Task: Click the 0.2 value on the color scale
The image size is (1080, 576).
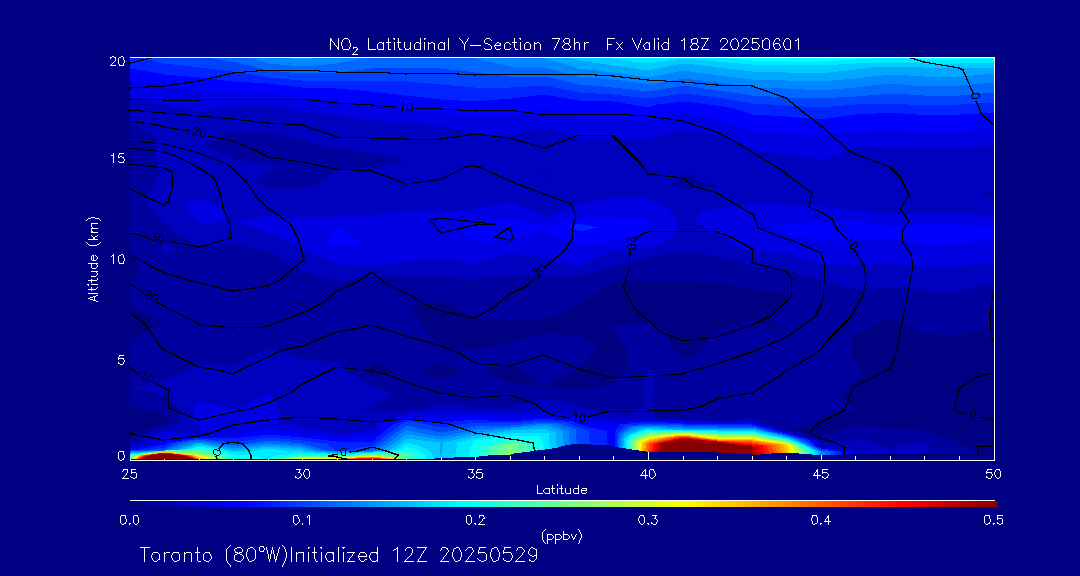Action: [x=475, y=520]
